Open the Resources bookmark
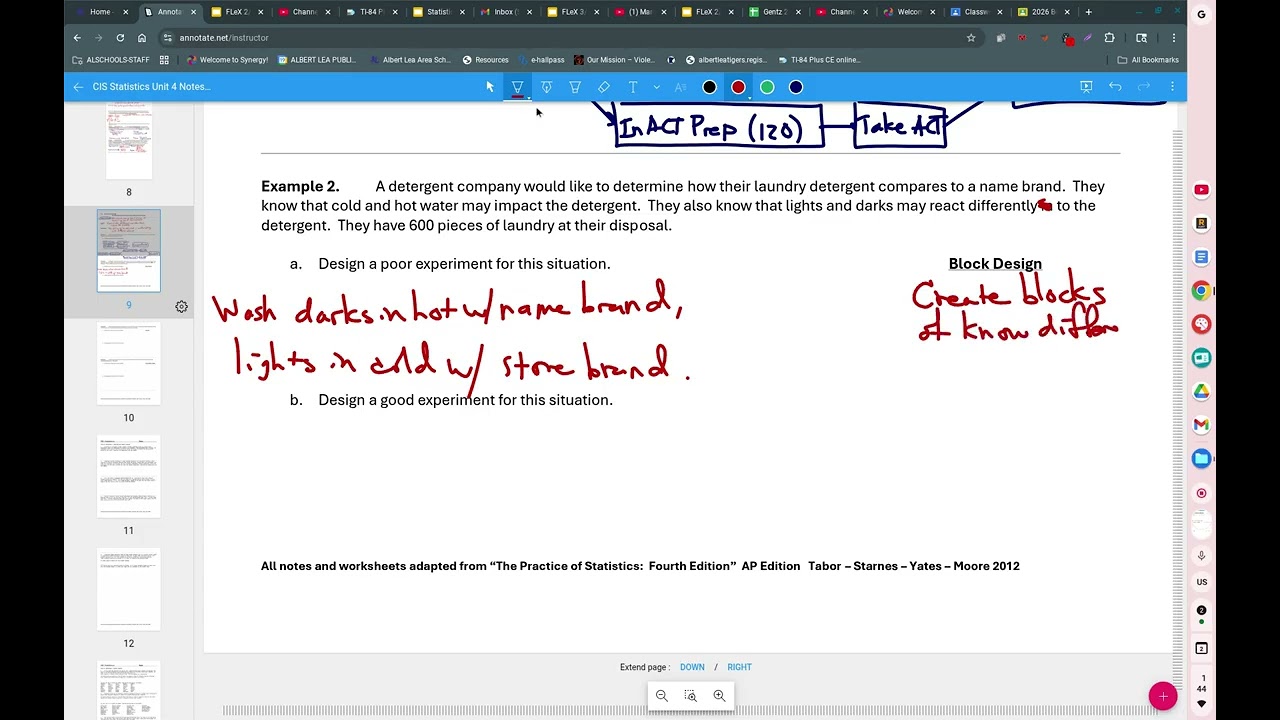1280x720 pixels. [x=485, y=60]
